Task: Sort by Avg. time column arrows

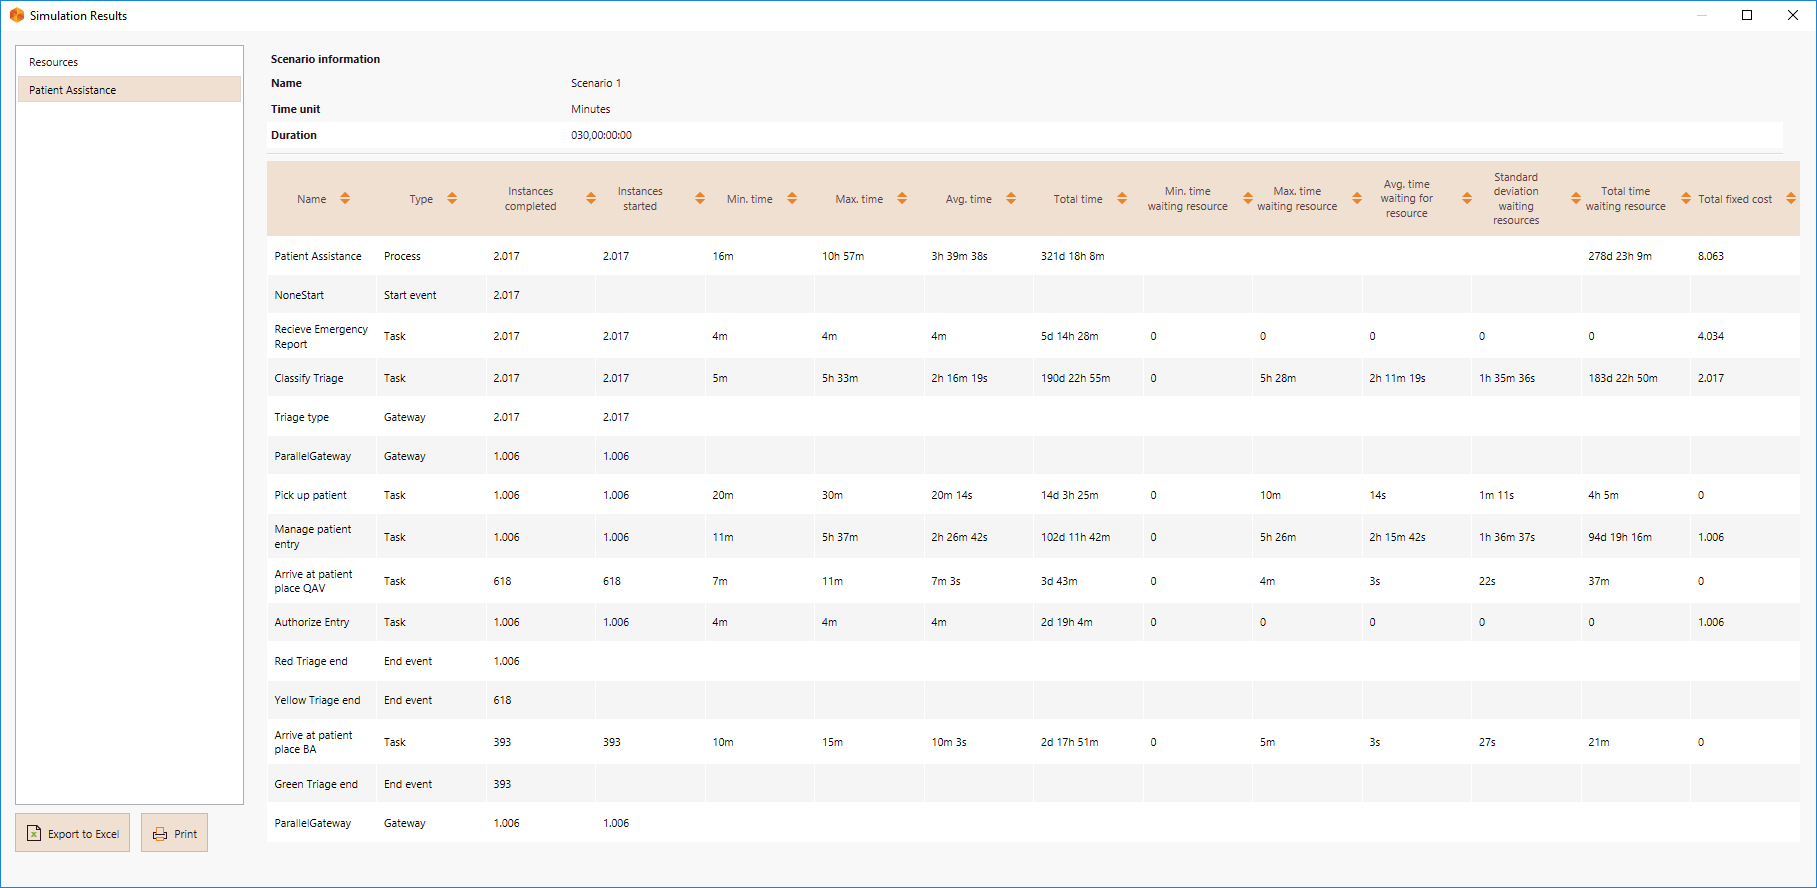Action: tap(1011, 199)
